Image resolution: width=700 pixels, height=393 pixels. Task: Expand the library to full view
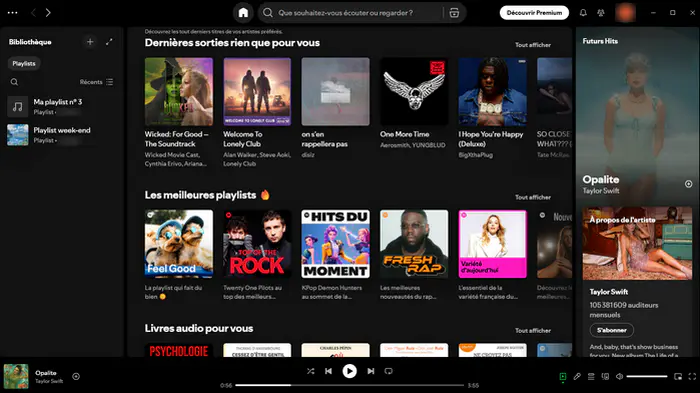109,42
